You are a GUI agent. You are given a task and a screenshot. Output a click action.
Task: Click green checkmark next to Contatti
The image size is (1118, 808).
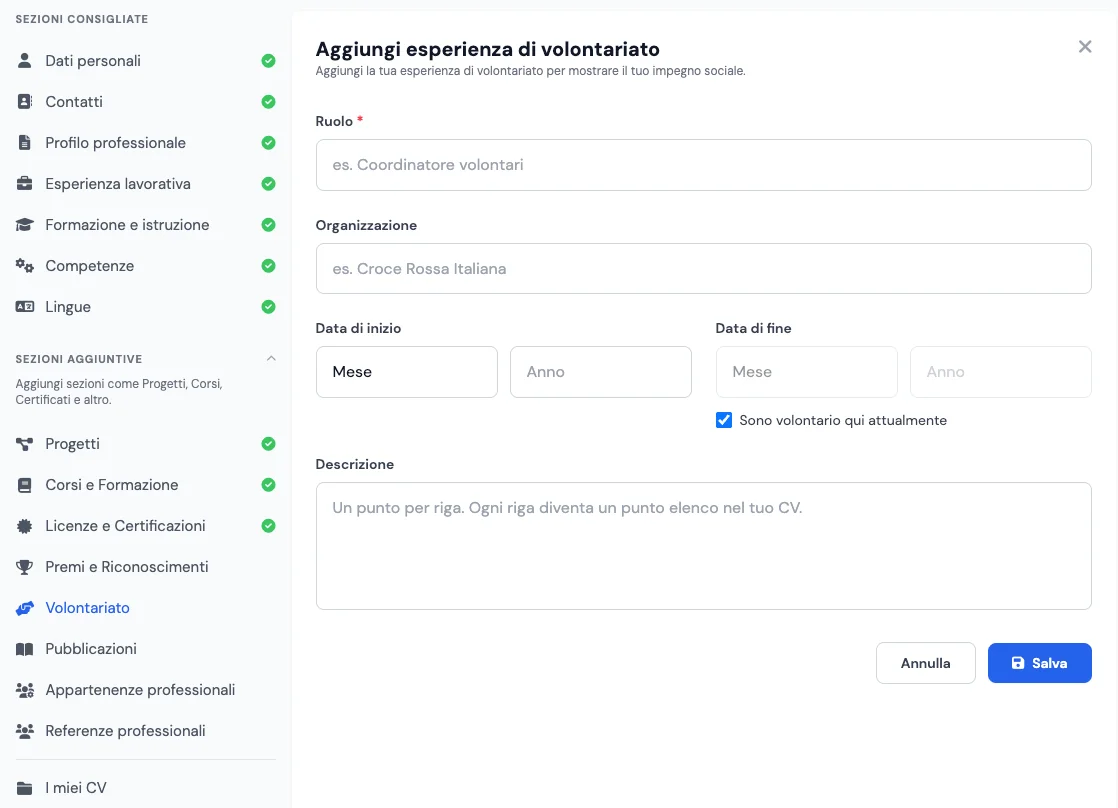[x=268, y=101]
